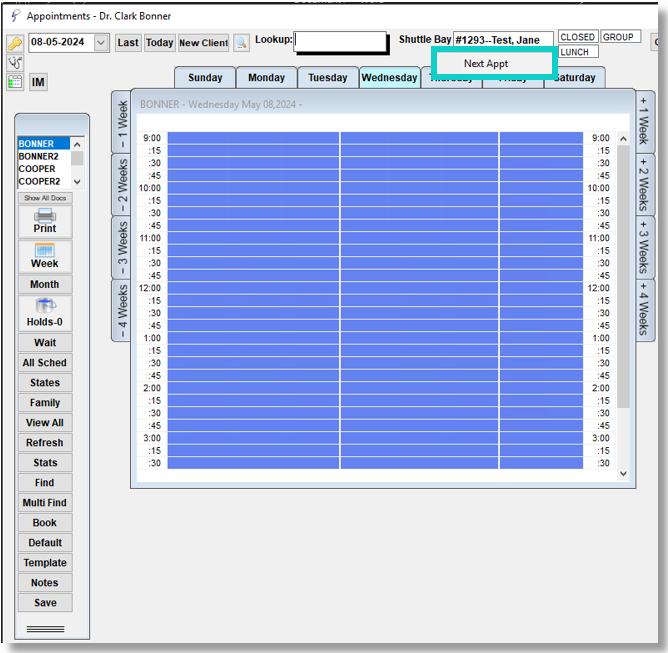Screen dimensions: 668x653
Task: Switch to the Monday tab
Action: coord(266,78)
